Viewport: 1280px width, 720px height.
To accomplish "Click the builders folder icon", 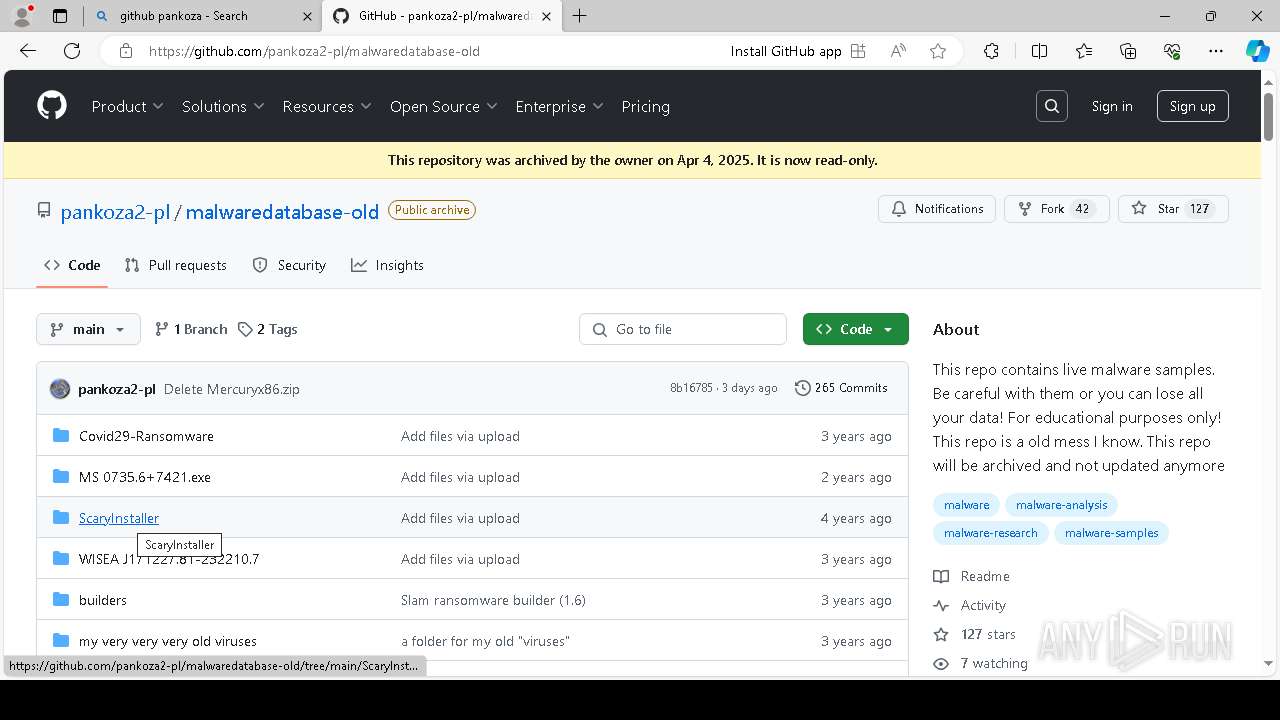I will 61,599.
